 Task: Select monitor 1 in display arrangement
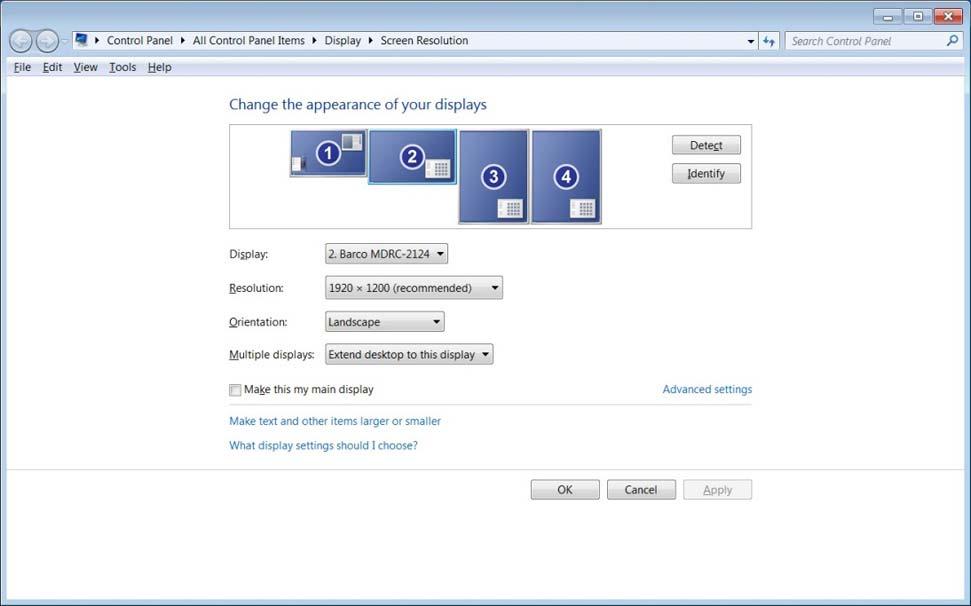tap(328, 153)
